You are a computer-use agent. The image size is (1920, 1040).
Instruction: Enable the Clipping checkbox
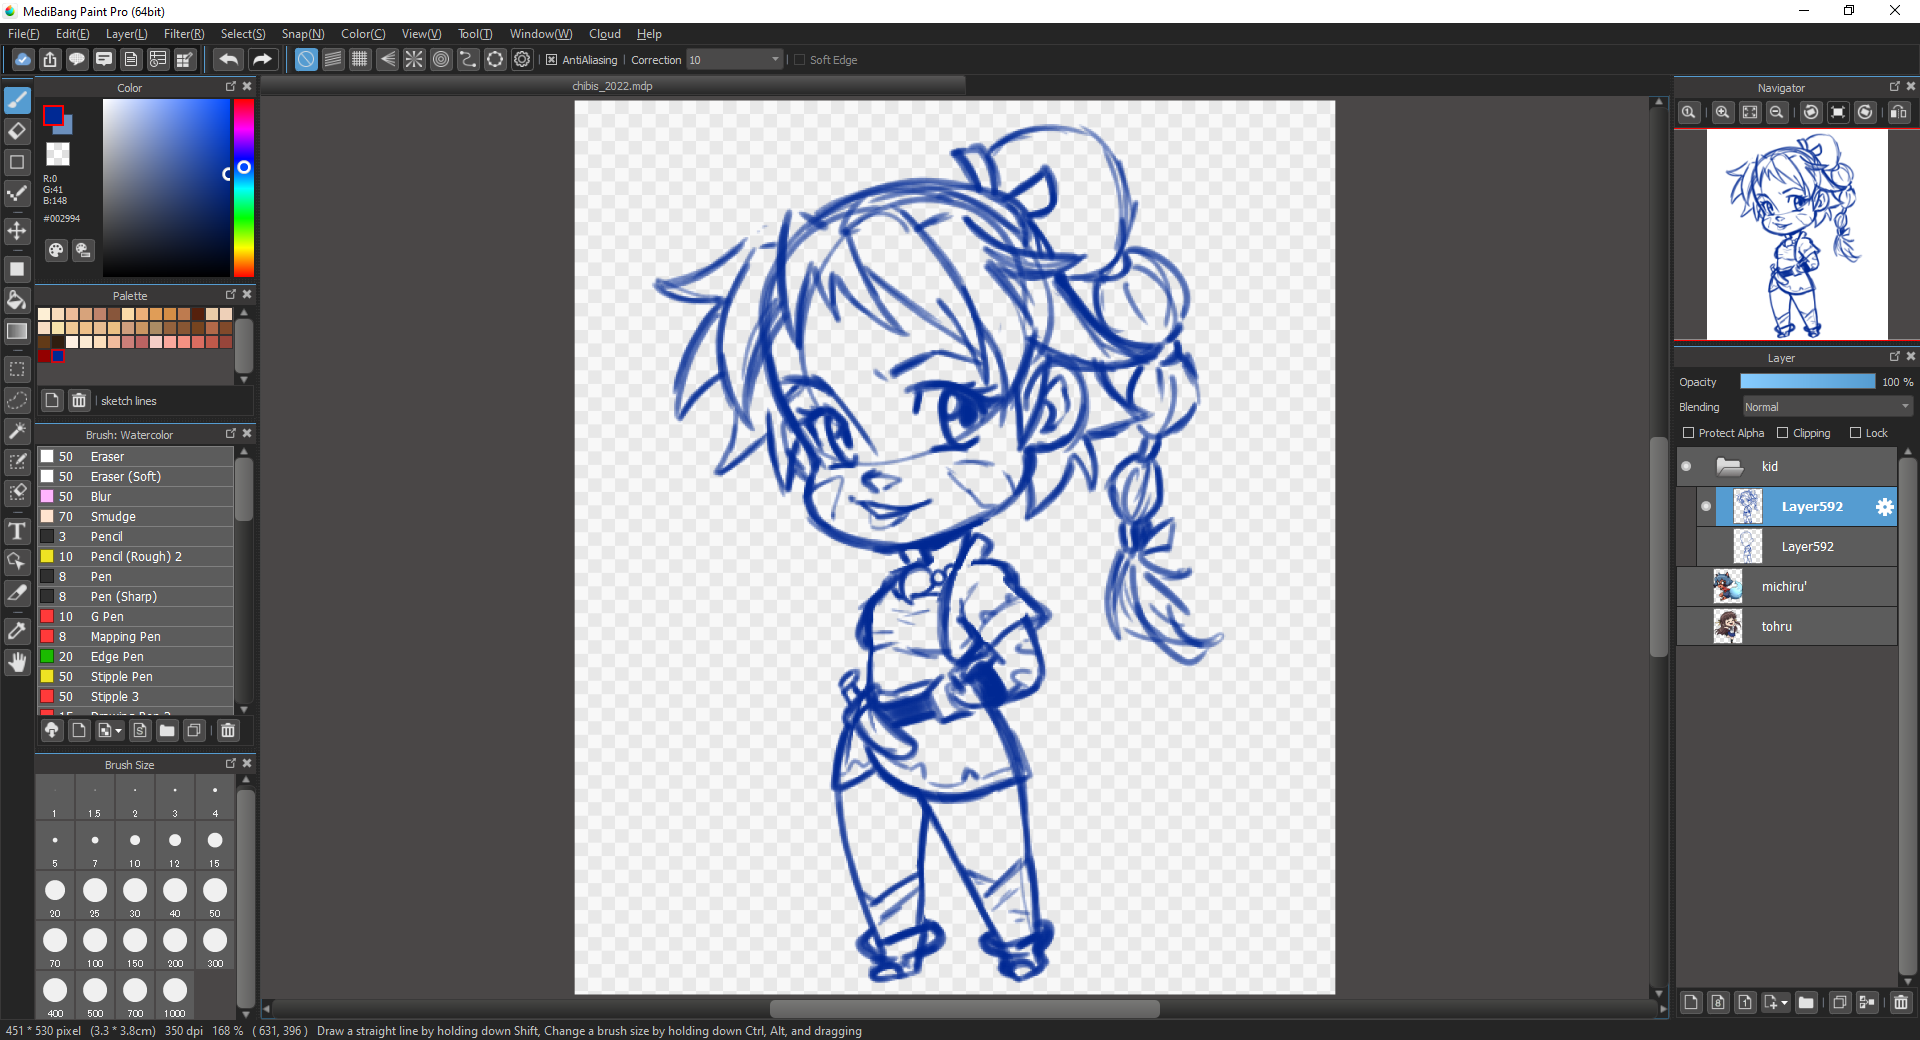tap(1782, 433)
